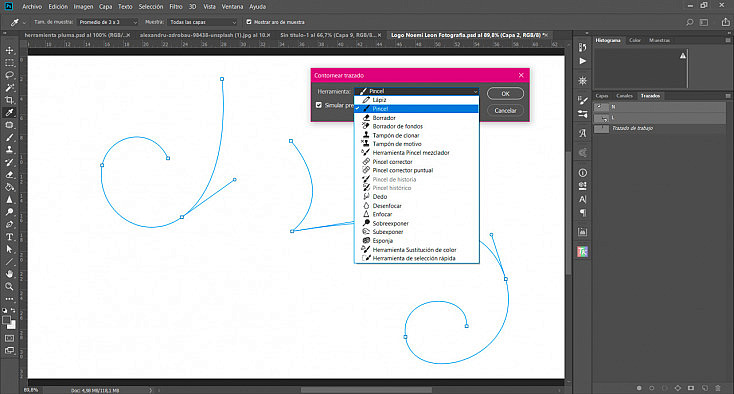This screenshot has height=394, width=734.
Task: Click the horizontal canvas scrollbar
Action: pyautogui.click(x=366, y=390)
